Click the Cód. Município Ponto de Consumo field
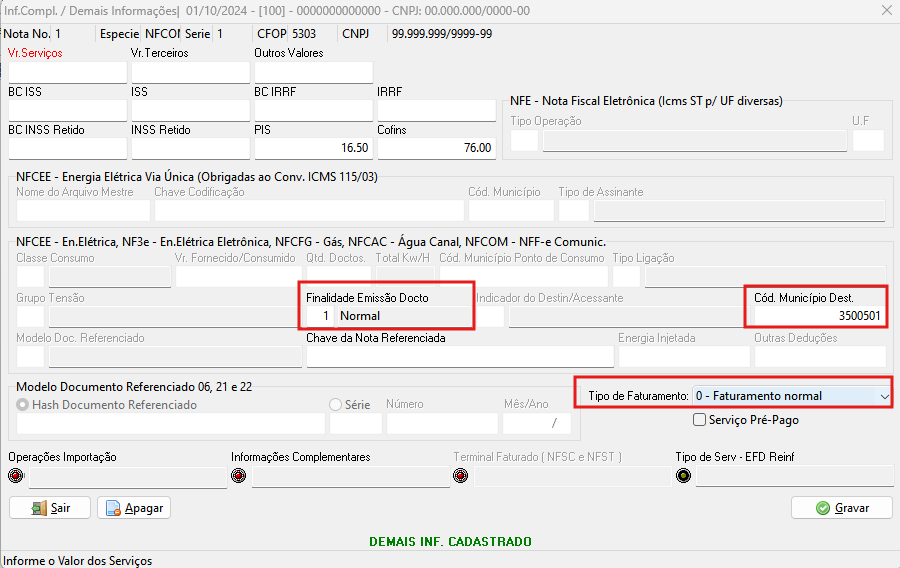The height and width of the screenshot is (568, 900). [x=523, y=277]
